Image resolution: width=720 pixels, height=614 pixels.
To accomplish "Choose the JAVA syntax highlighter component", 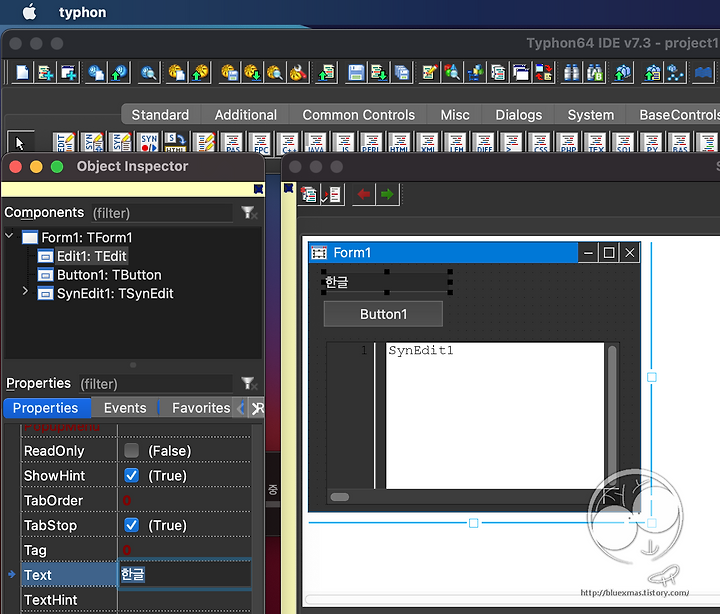I will pyautogui.click(x=316, y=142).
